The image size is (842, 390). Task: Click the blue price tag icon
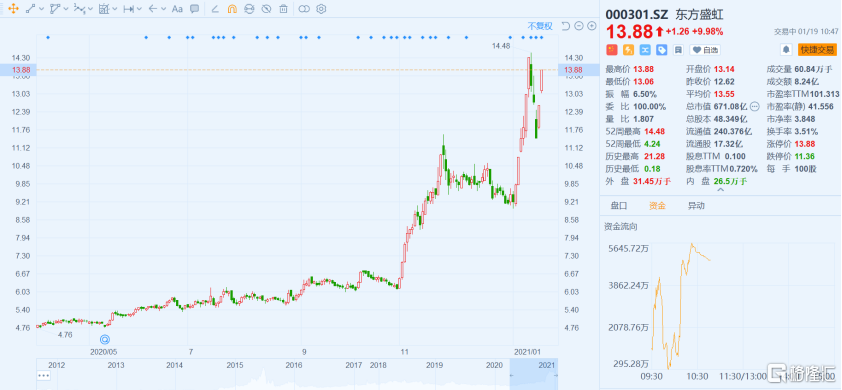click(x=662, y=50)
